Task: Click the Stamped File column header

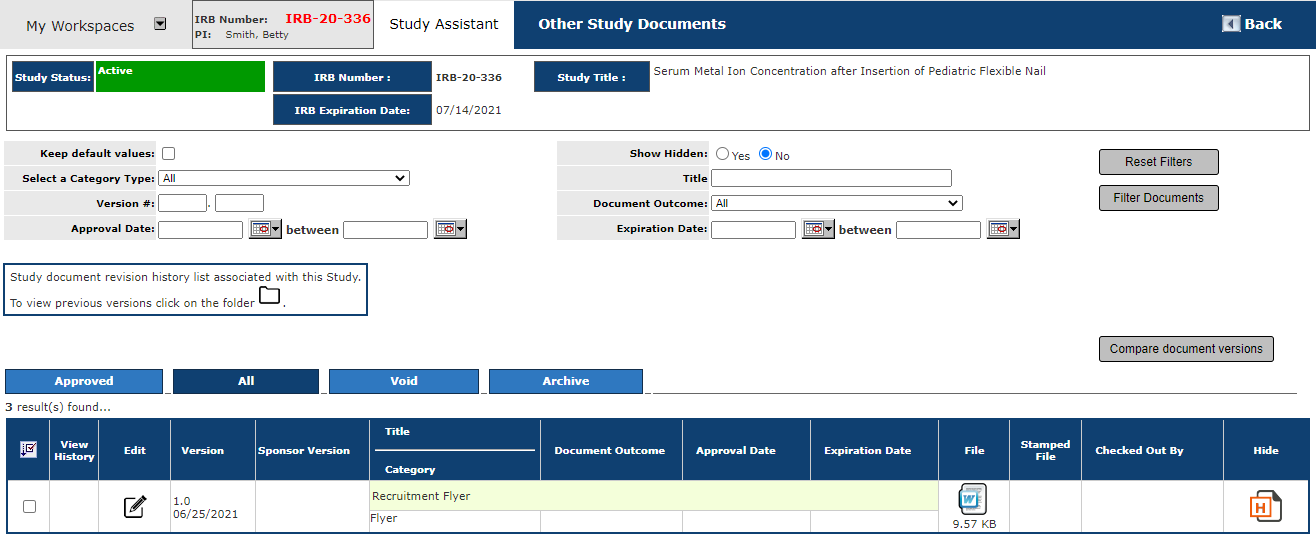Action: point(1045,450)
